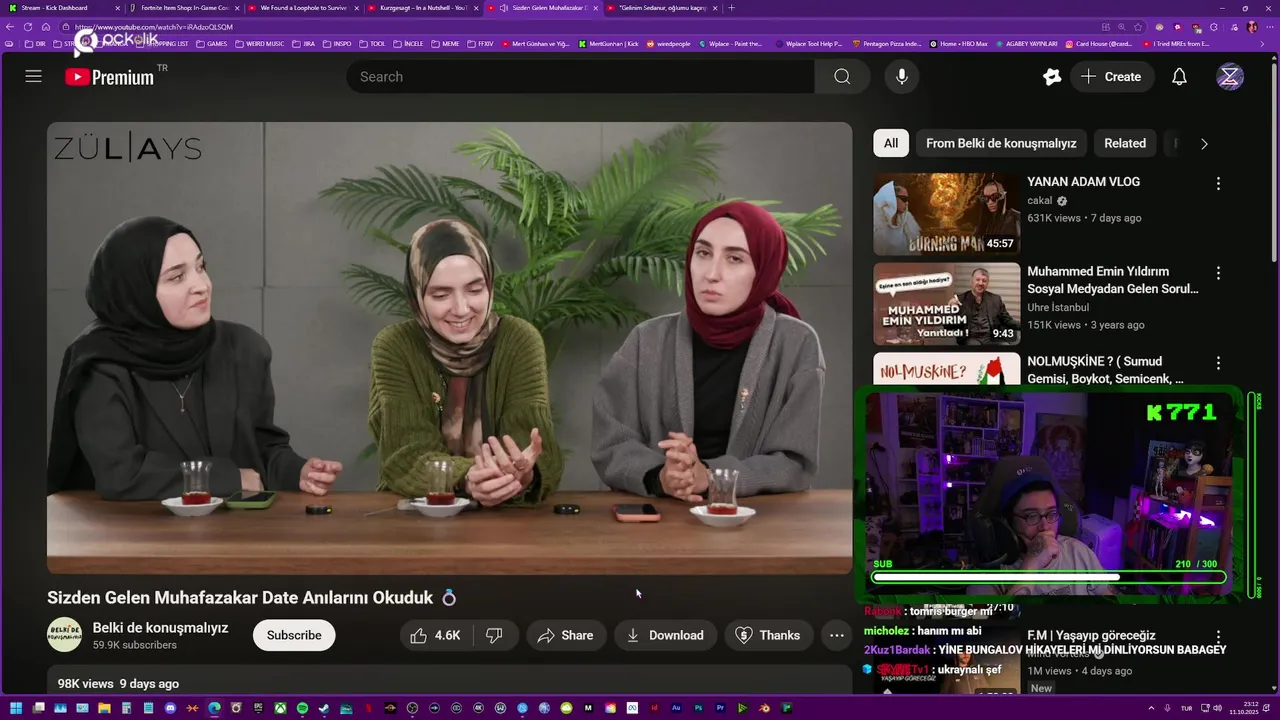Open NOLMUŞKİNE video title link
The image size is (1280, 720).
coord(1105,370)
